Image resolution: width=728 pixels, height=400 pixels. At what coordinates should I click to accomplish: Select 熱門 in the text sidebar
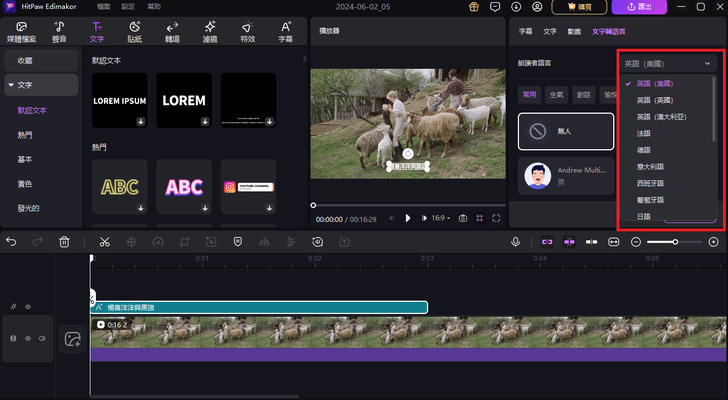24,135
